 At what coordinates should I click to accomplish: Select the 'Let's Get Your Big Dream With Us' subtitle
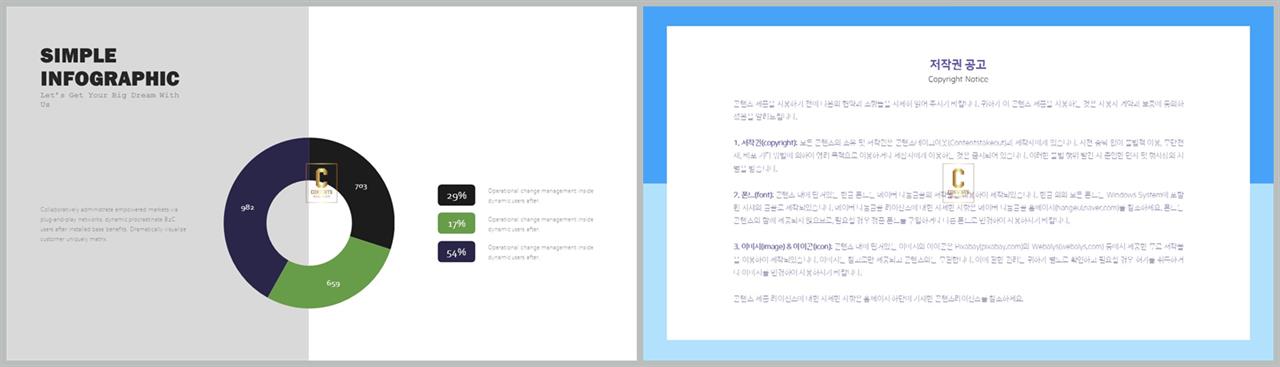point(110,99)
